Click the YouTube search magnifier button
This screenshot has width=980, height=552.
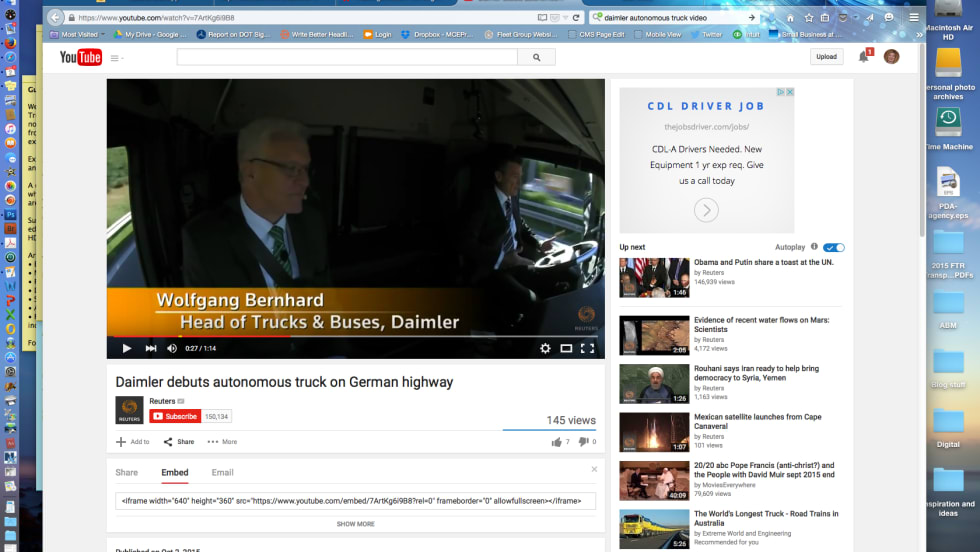tap(537, 58)
